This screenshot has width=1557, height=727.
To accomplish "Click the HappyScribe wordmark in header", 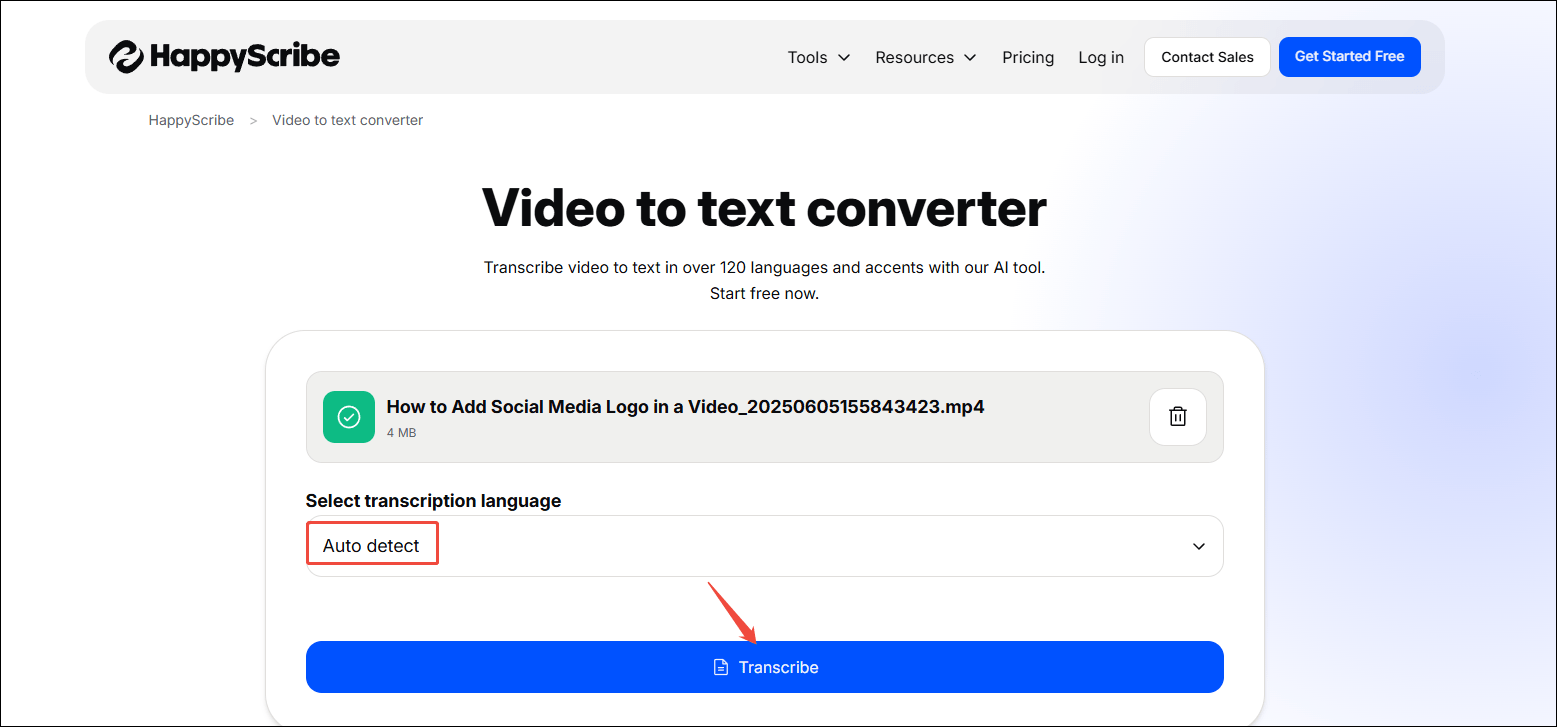I will click(x=245, y=57).
